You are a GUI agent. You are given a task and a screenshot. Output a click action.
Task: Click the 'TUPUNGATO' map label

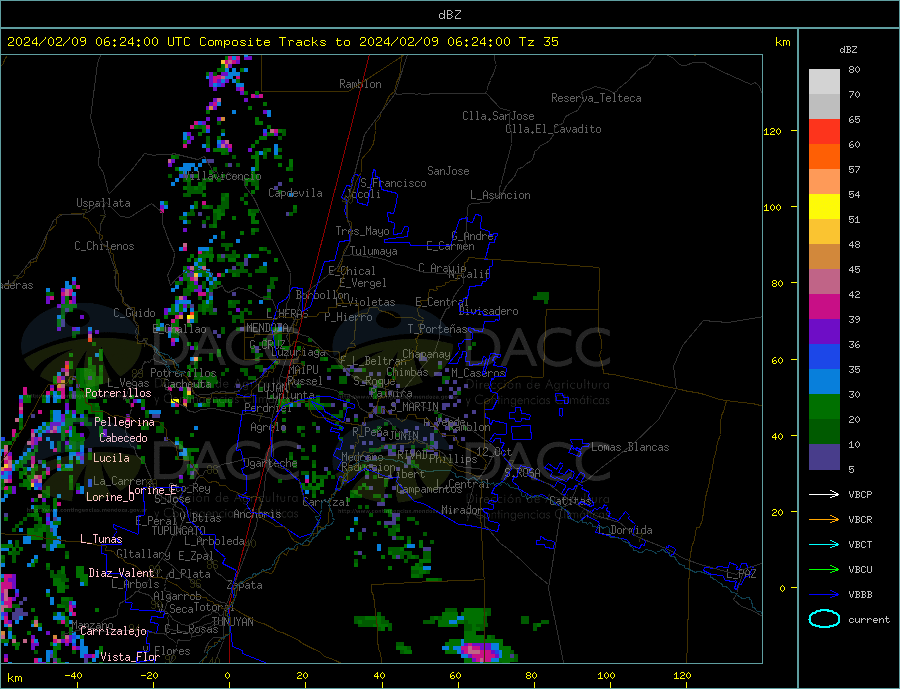179,531
